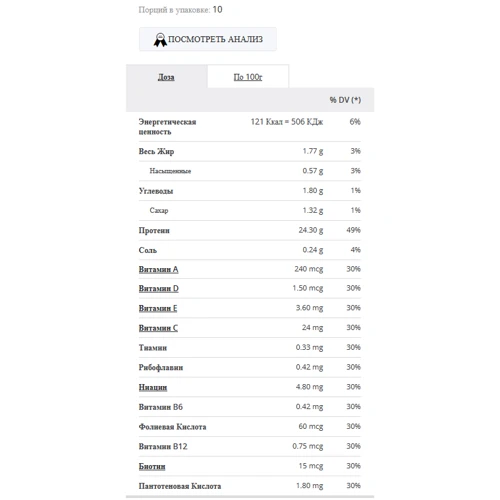Follow the Витамин C link

(x=158, y=328)
